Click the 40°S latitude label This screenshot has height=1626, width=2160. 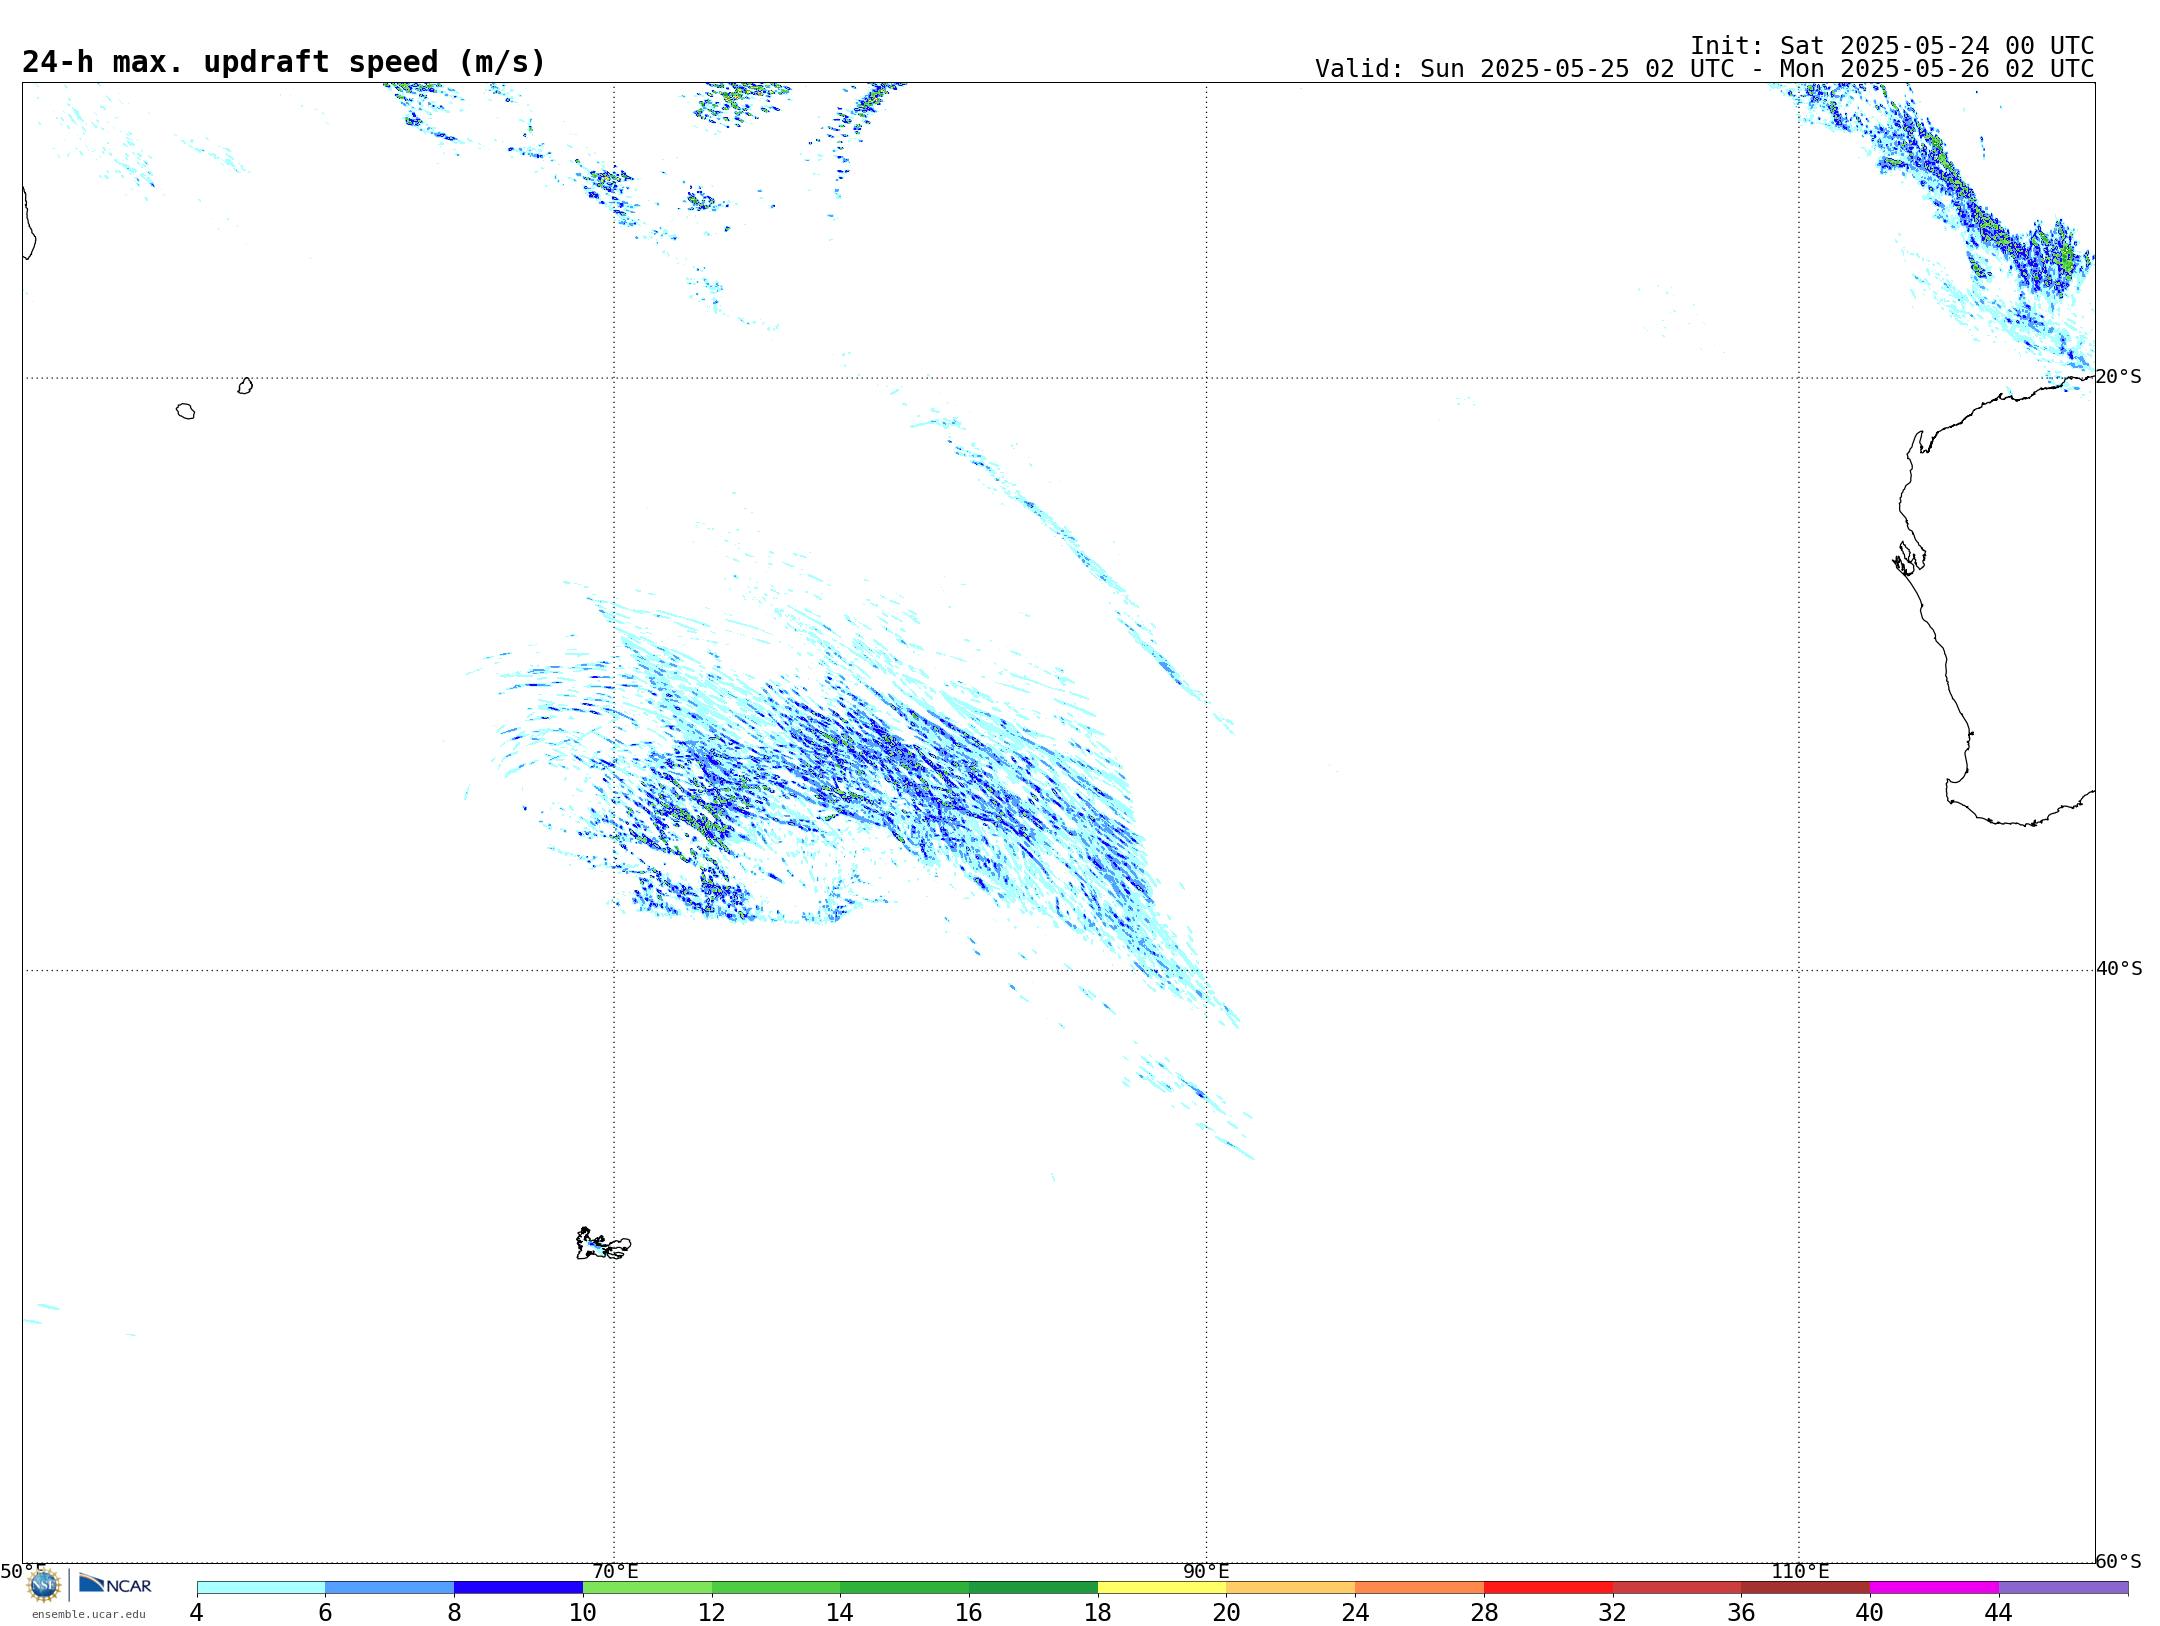click(x=2119, y=969)
